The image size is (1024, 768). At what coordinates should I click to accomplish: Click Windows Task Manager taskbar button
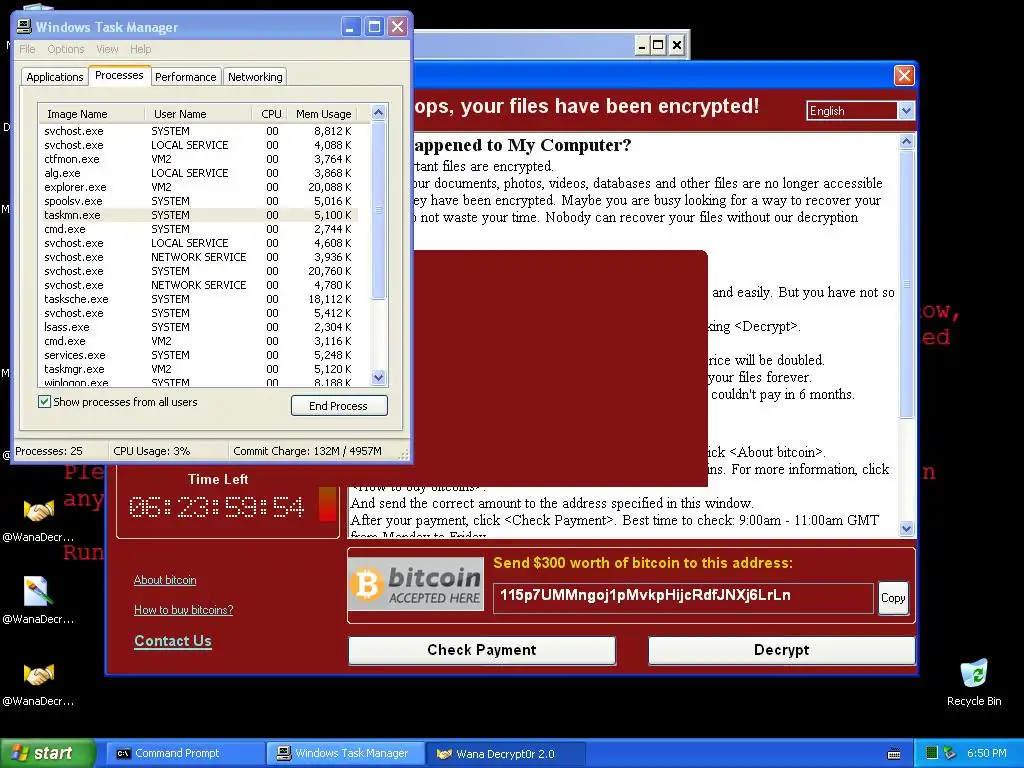[345, 754]
